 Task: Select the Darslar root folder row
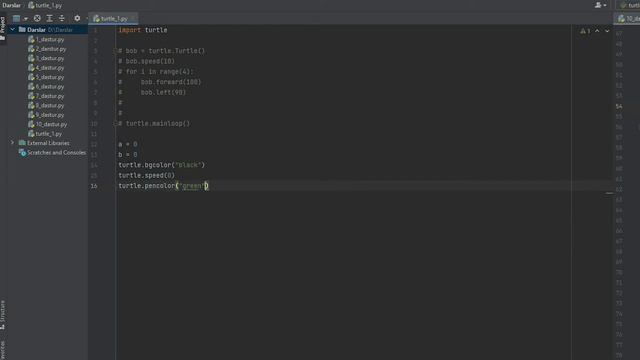(47, 30)
